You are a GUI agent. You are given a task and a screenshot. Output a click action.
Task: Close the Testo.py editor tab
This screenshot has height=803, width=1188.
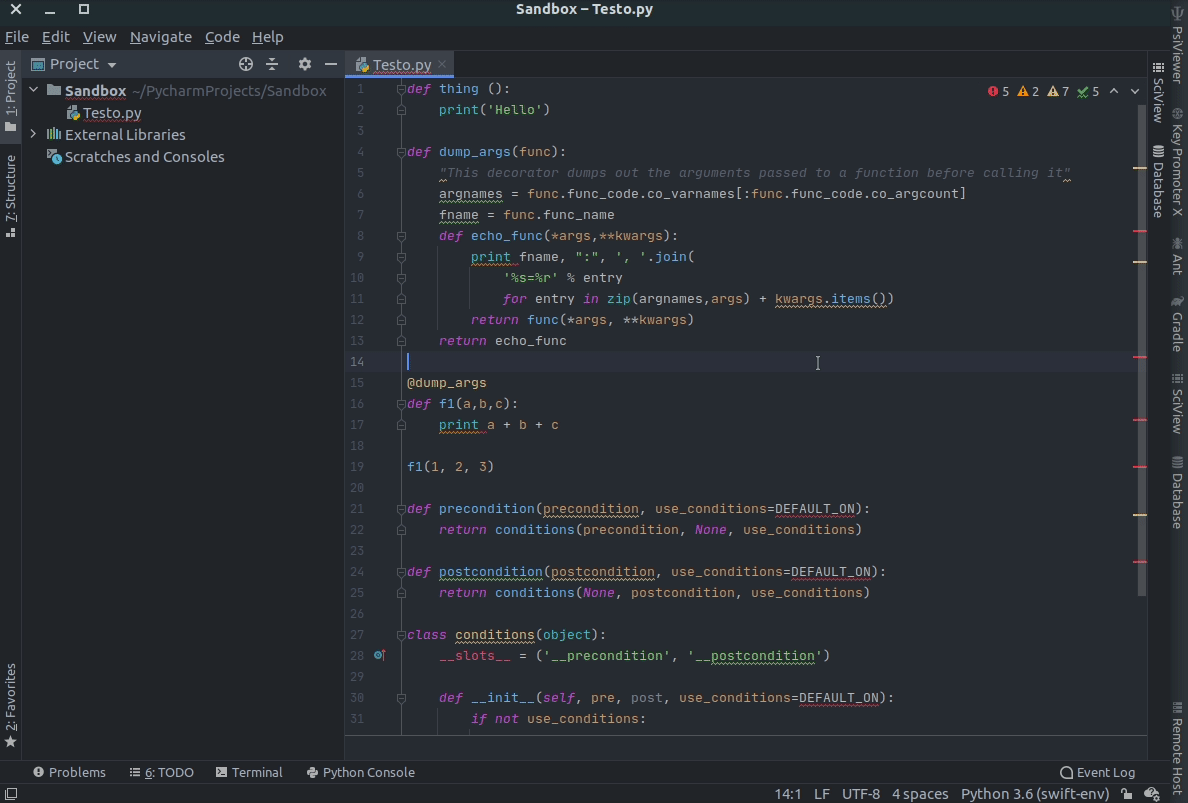(x=442, y=64)
